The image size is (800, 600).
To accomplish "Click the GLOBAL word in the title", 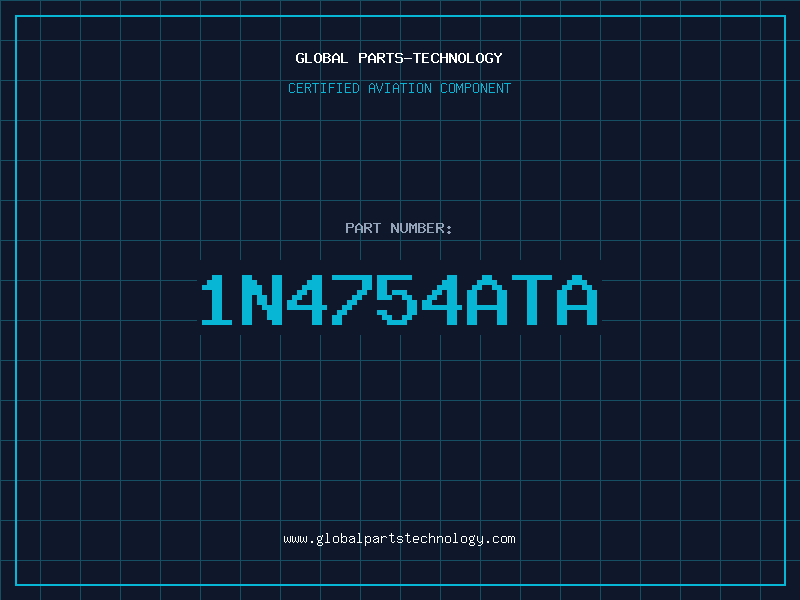I will point(321,58).
